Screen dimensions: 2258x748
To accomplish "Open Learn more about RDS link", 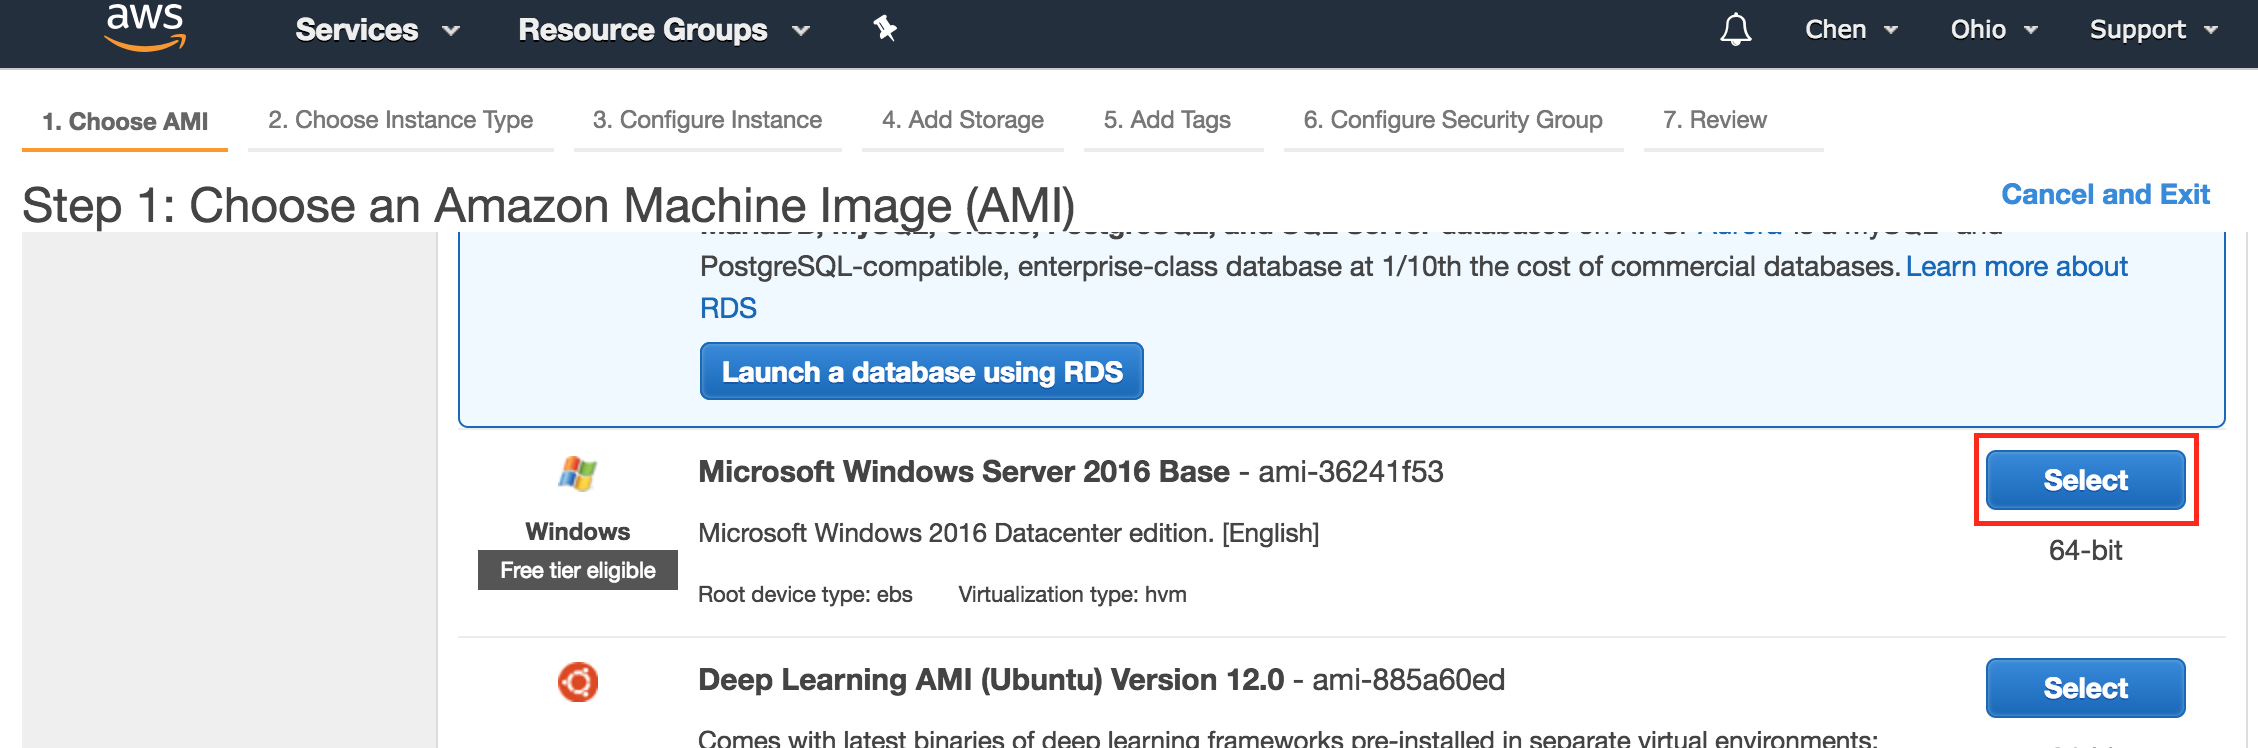I will pos(2016,267).
